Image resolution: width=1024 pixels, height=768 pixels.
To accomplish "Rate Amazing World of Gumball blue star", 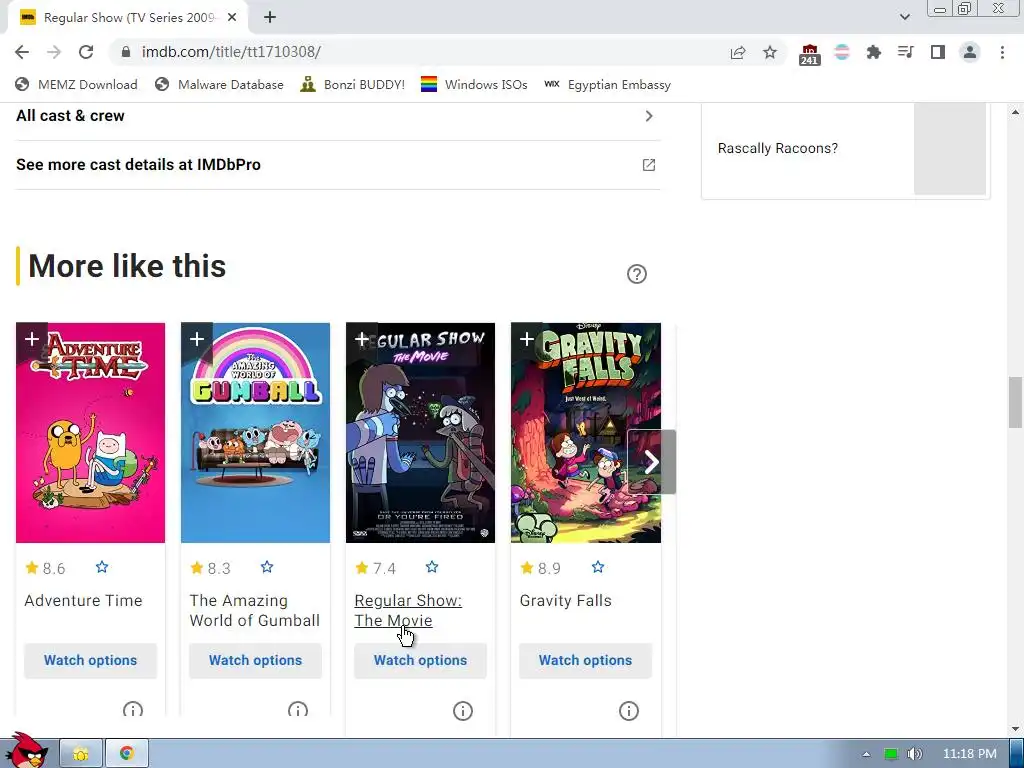I will (267, 567).
